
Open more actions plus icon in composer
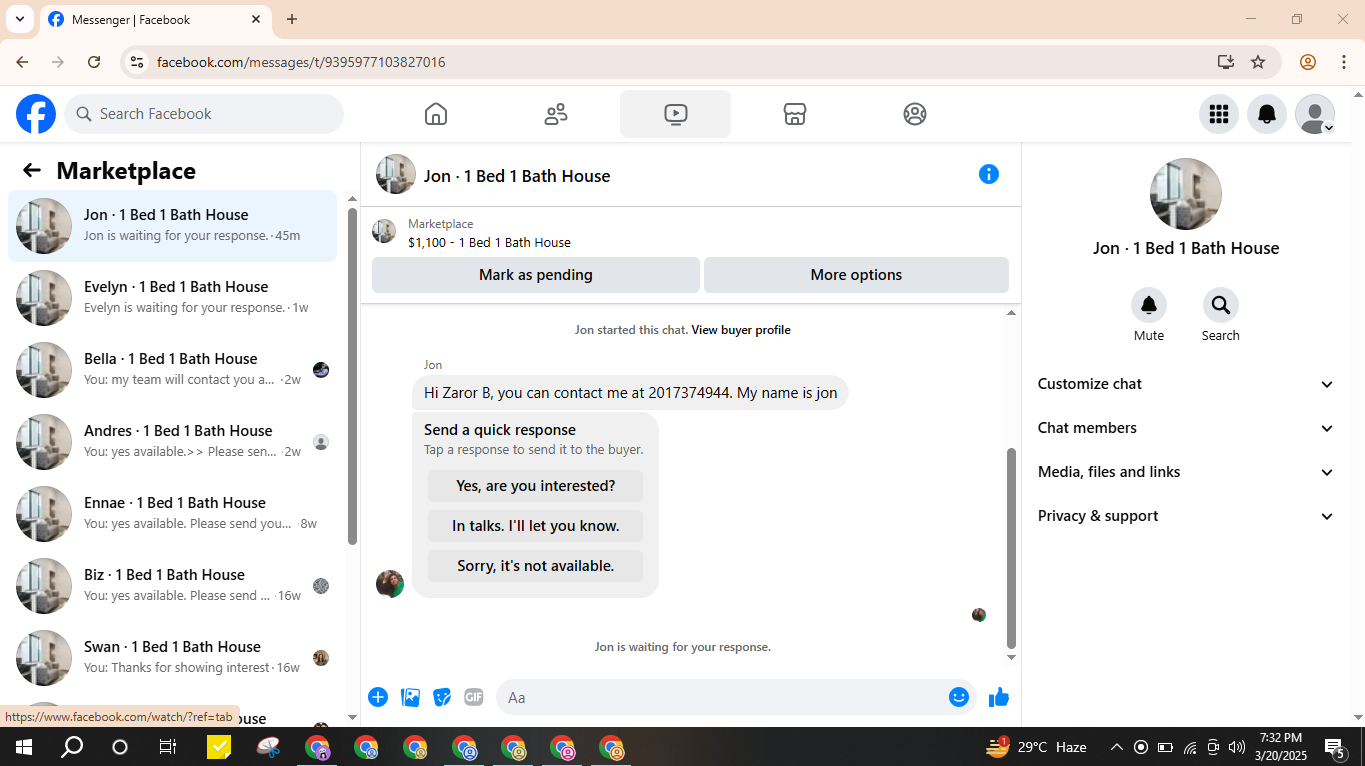click(x=378, y=697)
